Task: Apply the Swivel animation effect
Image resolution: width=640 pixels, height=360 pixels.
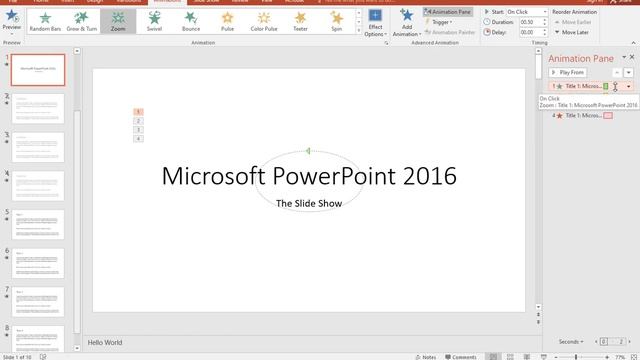Action: coord(154,21)
